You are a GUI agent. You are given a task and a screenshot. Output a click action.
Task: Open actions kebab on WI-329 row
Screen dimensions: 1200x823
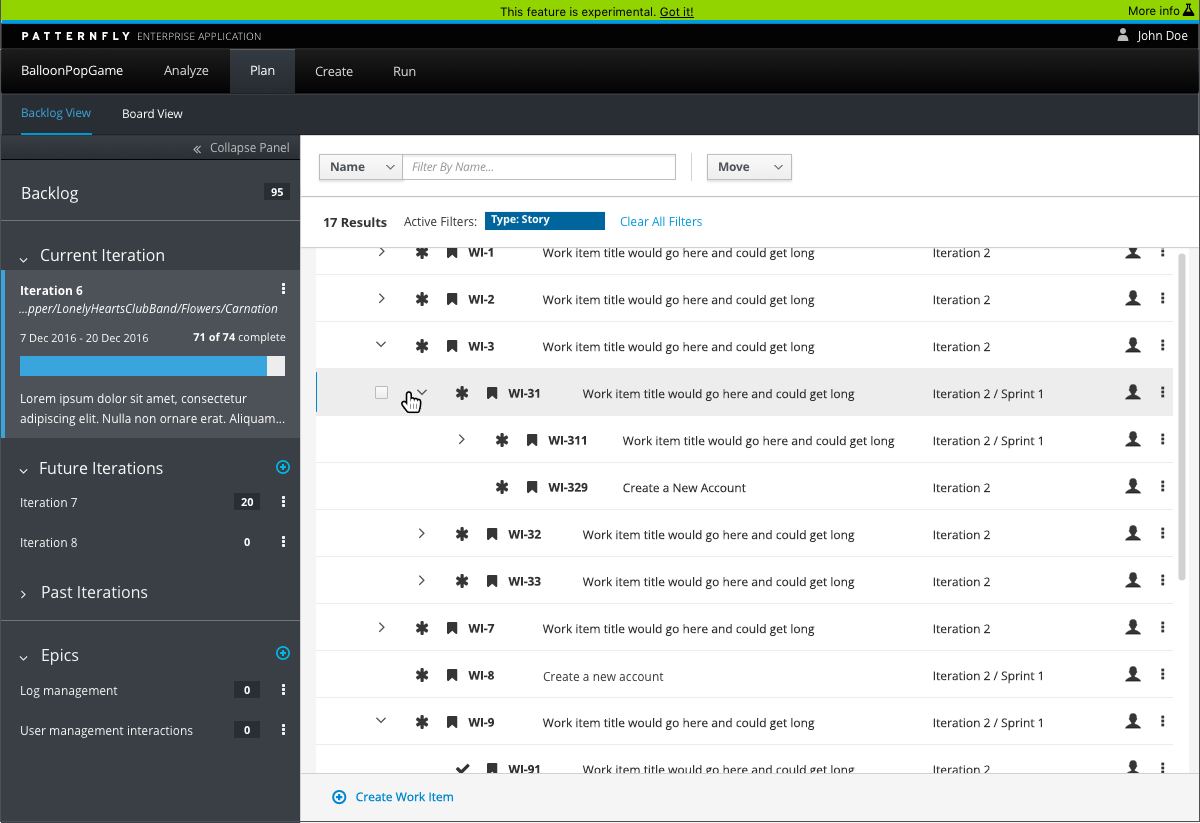click(1163, 487)
